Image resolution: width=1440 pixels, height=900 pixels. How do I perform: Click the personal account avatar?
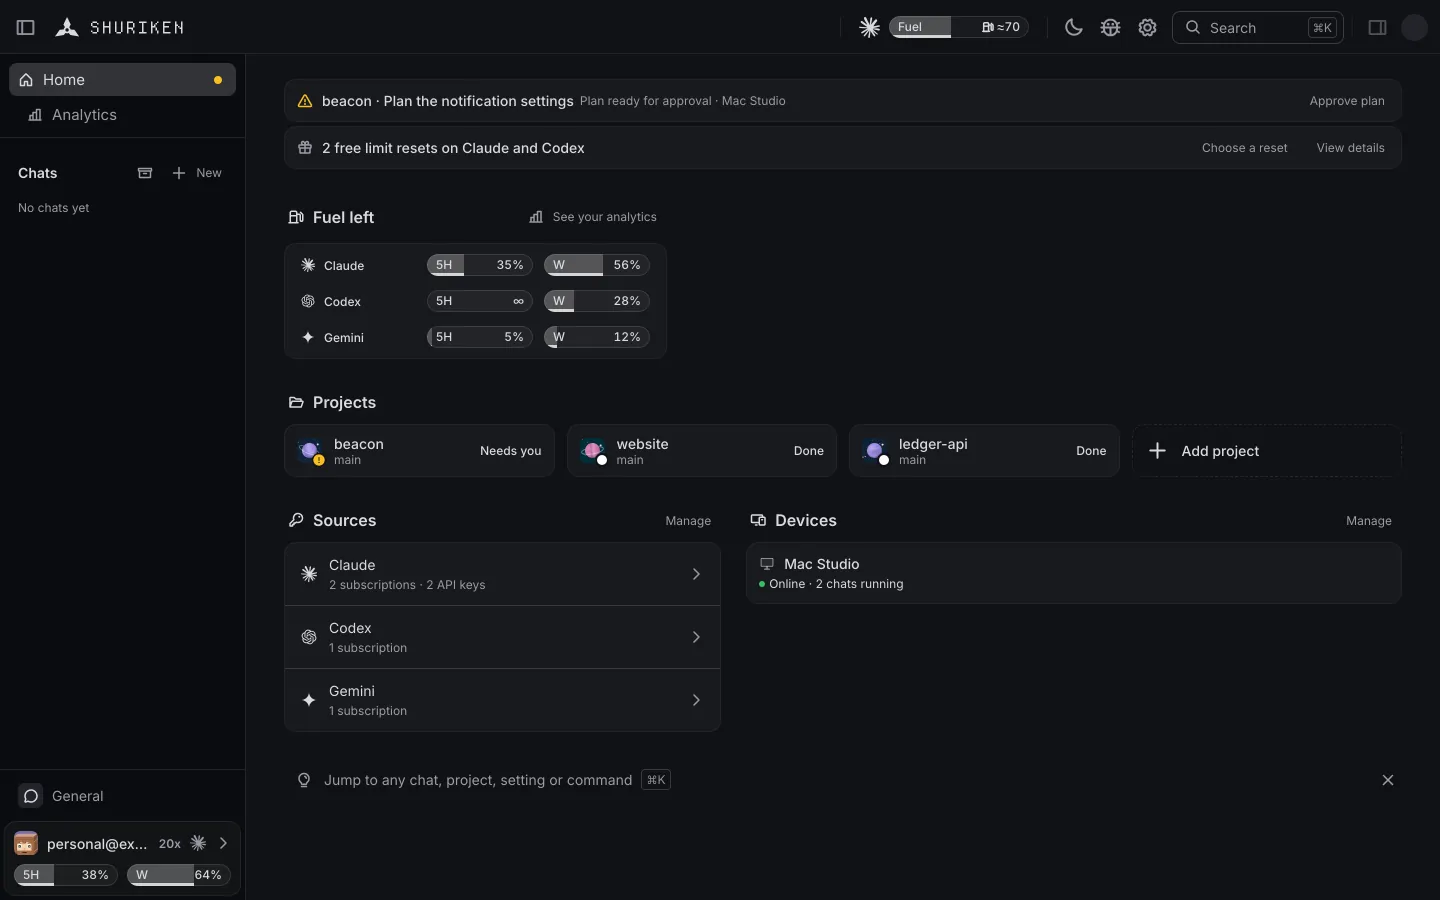click(x=26, y=844)
